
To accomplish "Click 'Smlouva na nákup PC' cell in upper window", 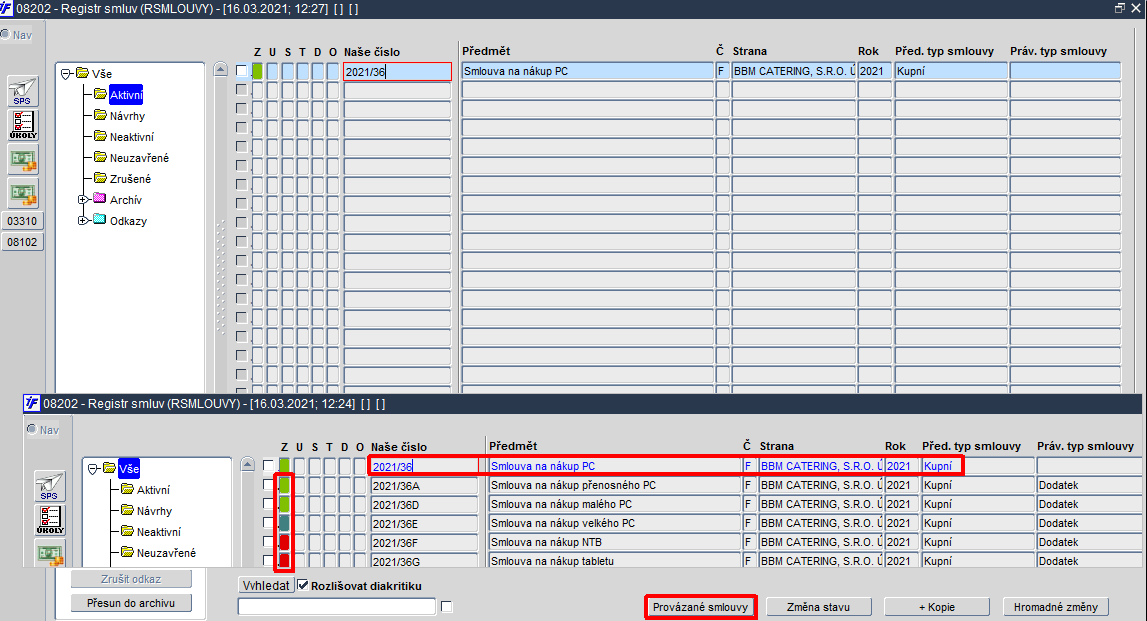I will [587, 71].
